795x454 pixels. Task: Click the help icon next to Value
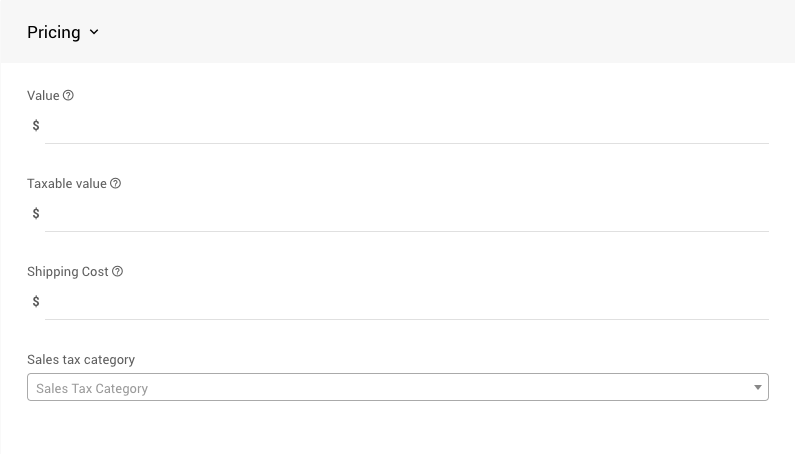[x=68, y=96]
